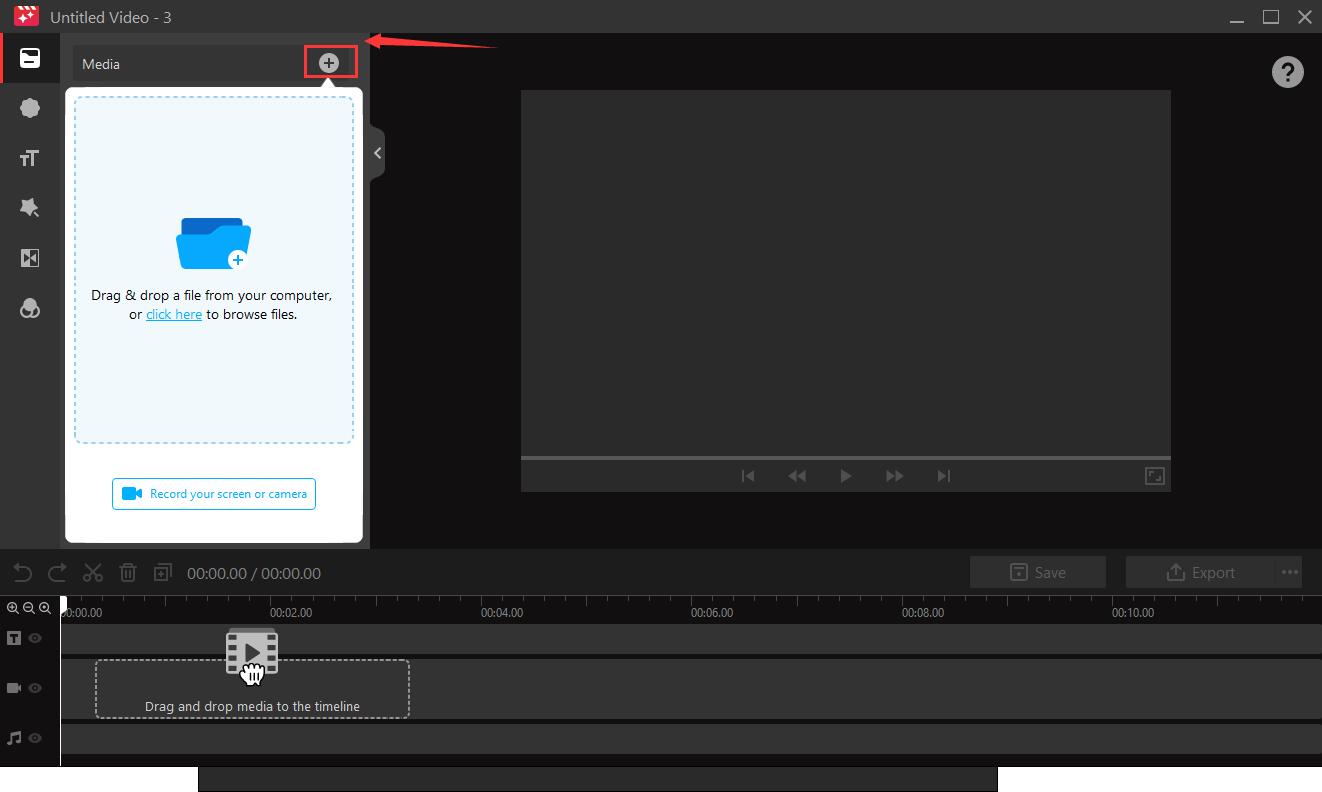Click 'Record your screen or camera'

coord(213,493)
